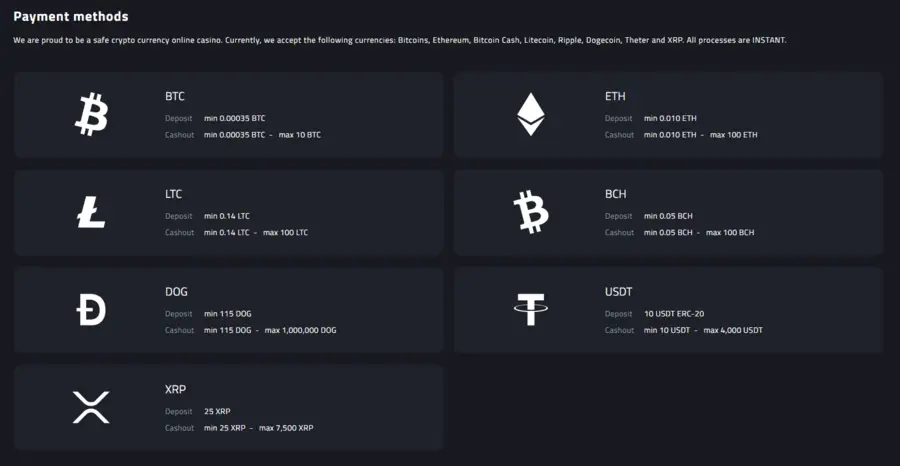900x466 pixels.
Task: Select the XRP Ripple logo icon
Action: pos(91,407)
